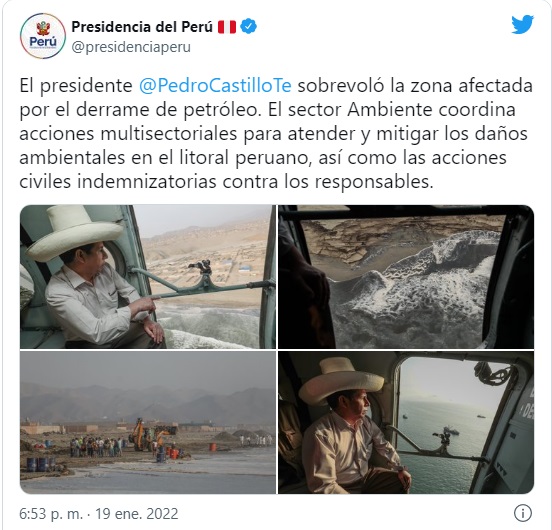Viewport: 552px width, 530px height.
Task: Click the blue verified badge
Action: [x=249, y=27]
